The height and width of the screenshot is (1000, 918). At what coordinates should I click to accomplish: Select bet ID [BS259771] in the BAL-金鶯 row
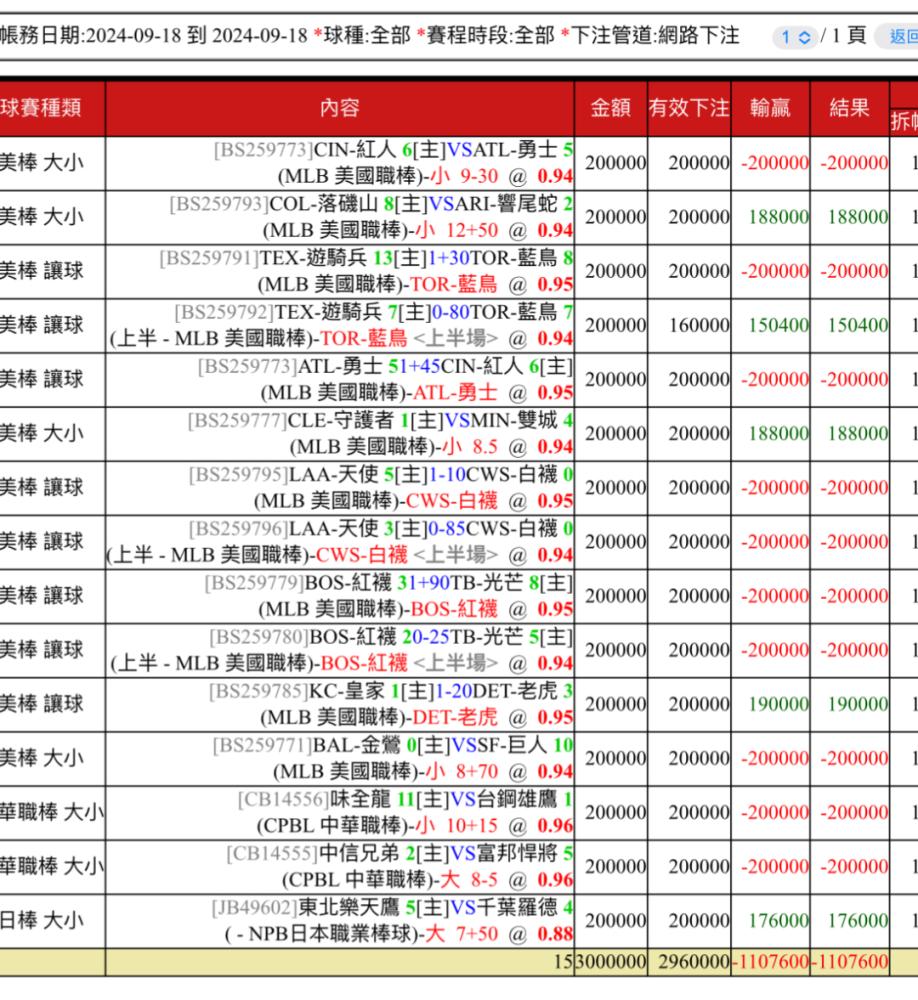(x=263, y=746)
